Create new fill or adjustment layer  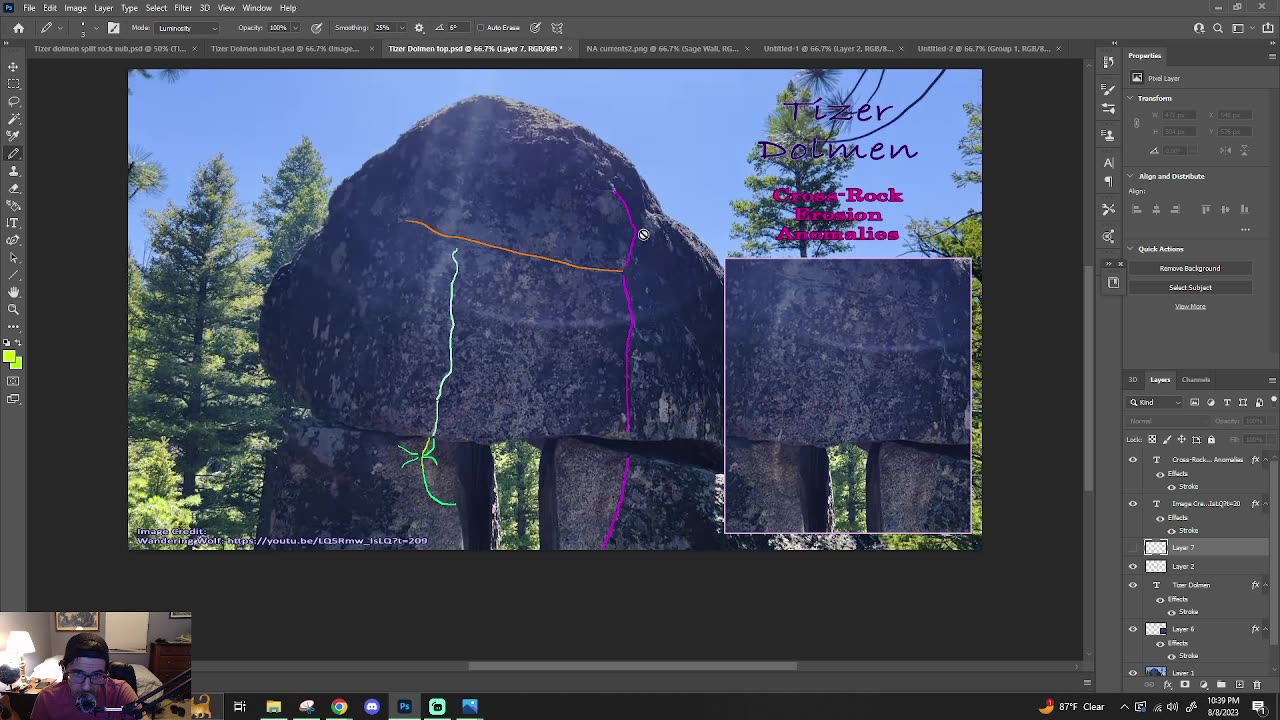(x=1203, y=685)
